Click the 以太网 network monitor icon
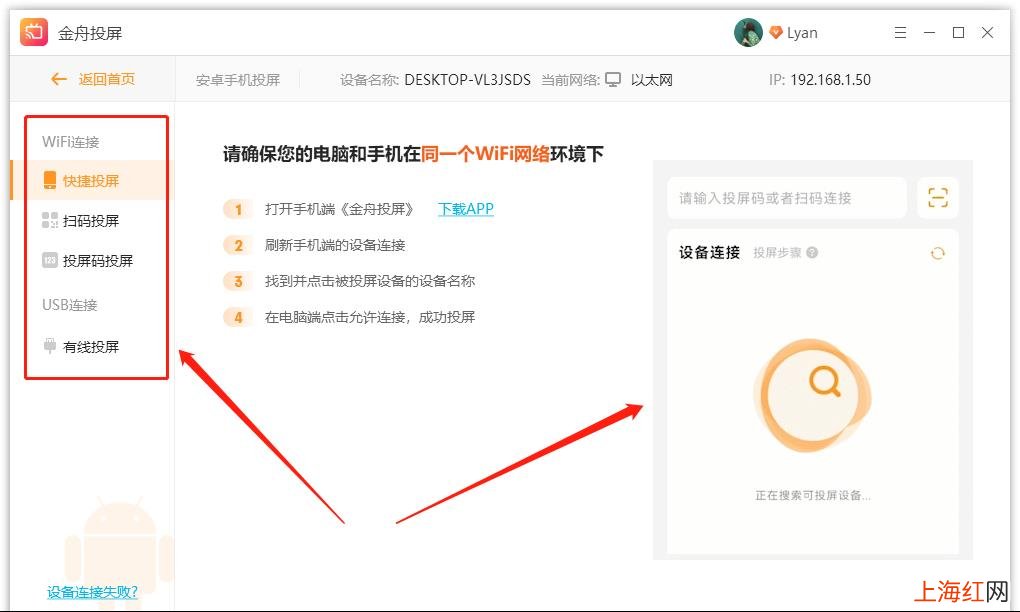Viewport: 1020px width, 612px height. point(613,79)
